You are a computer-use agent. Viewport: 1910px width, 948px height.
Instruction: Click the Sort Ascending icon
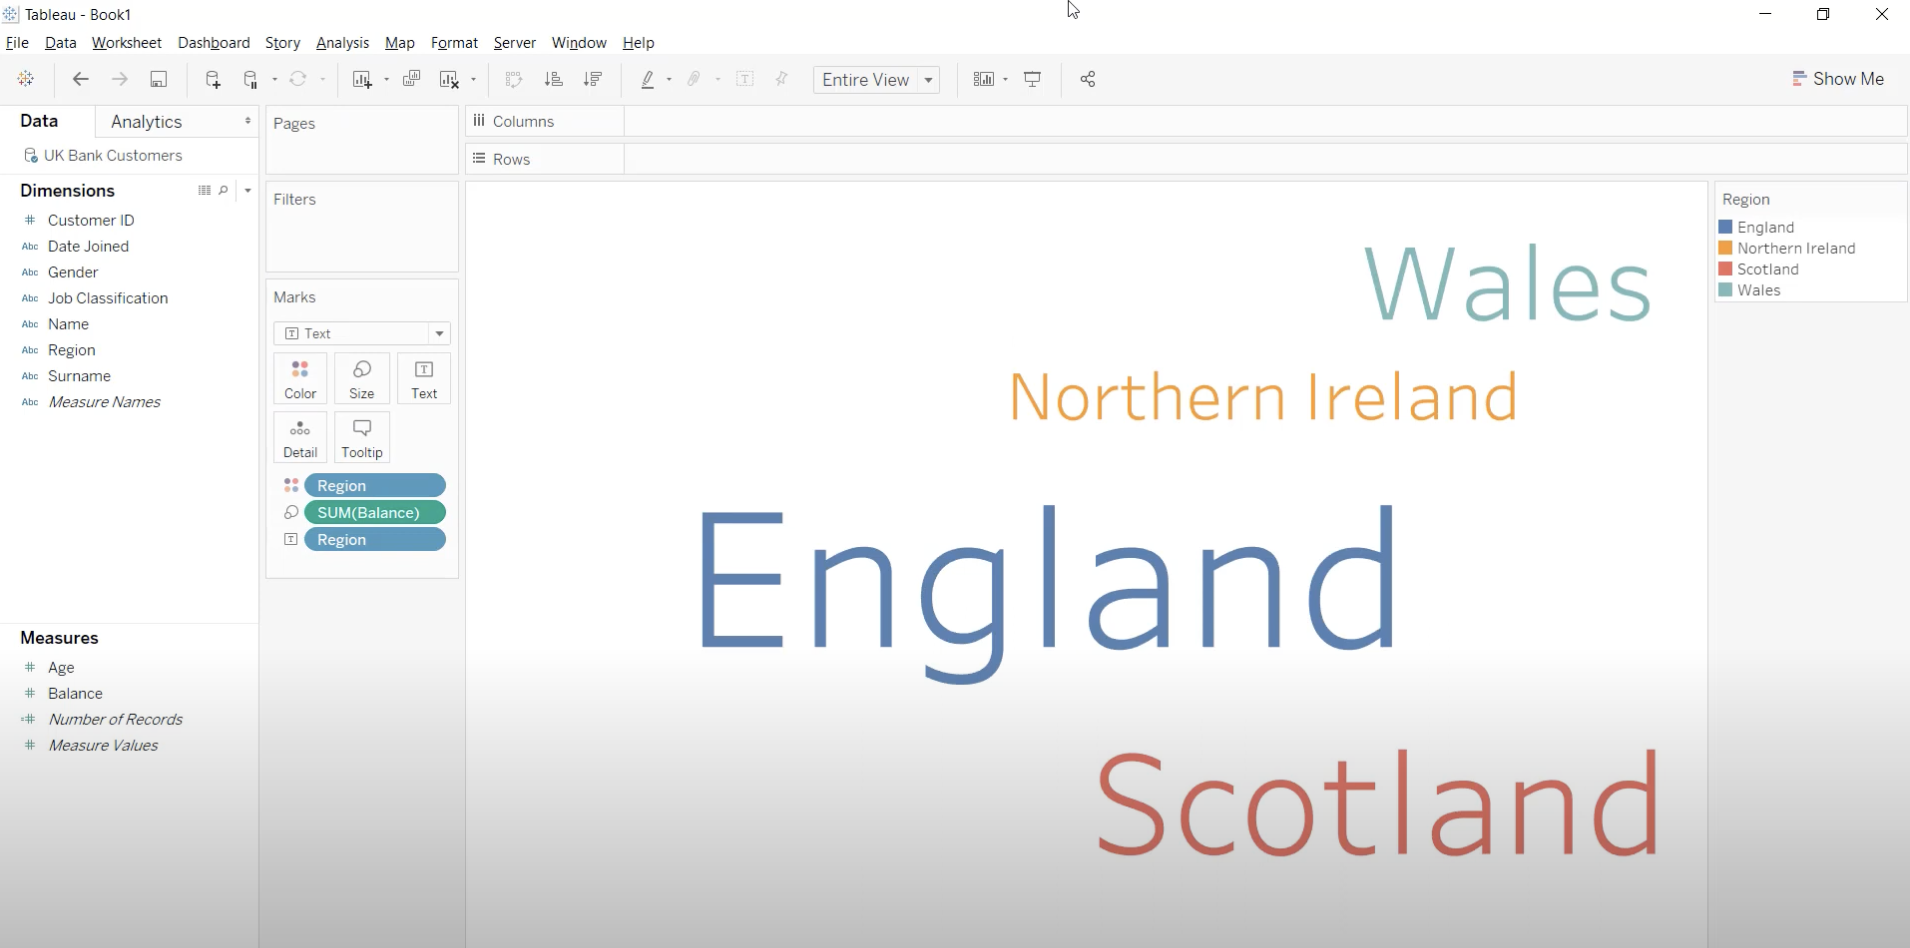point(553,79)
